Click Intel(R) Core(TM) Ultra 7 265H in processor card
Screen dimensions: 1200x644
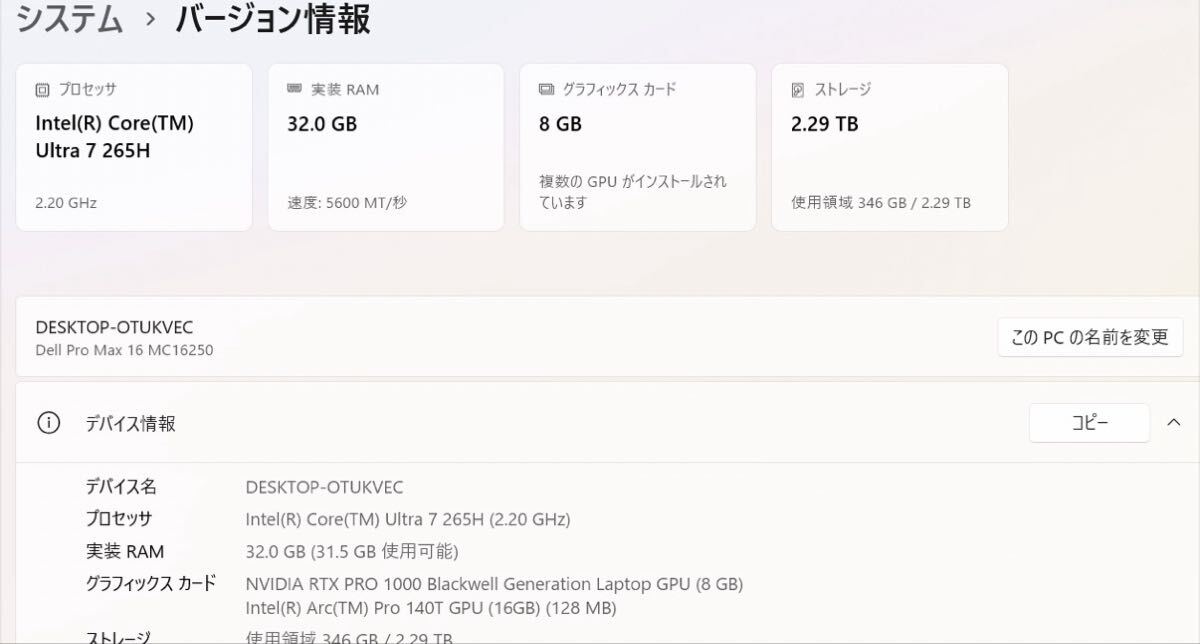pyautogui.click(x=114, y=137)
